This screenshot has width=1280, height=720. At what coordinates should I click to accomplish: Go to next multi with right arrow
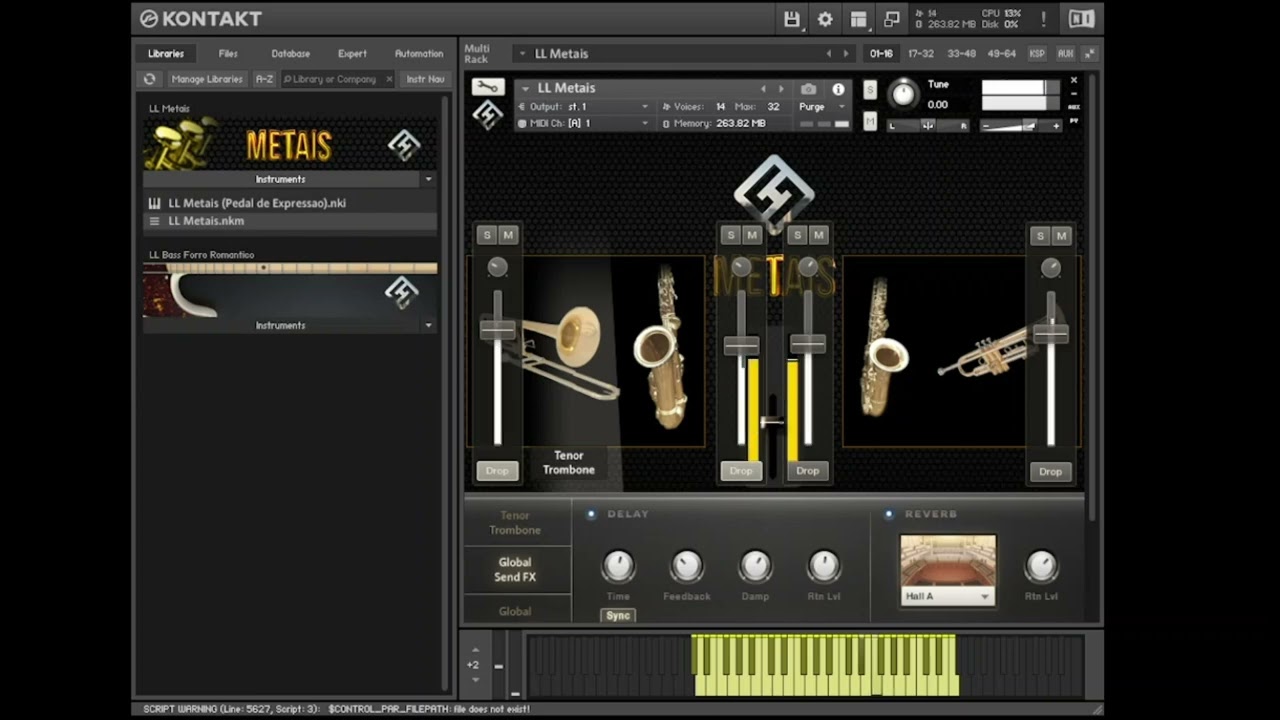pos(846,54)
